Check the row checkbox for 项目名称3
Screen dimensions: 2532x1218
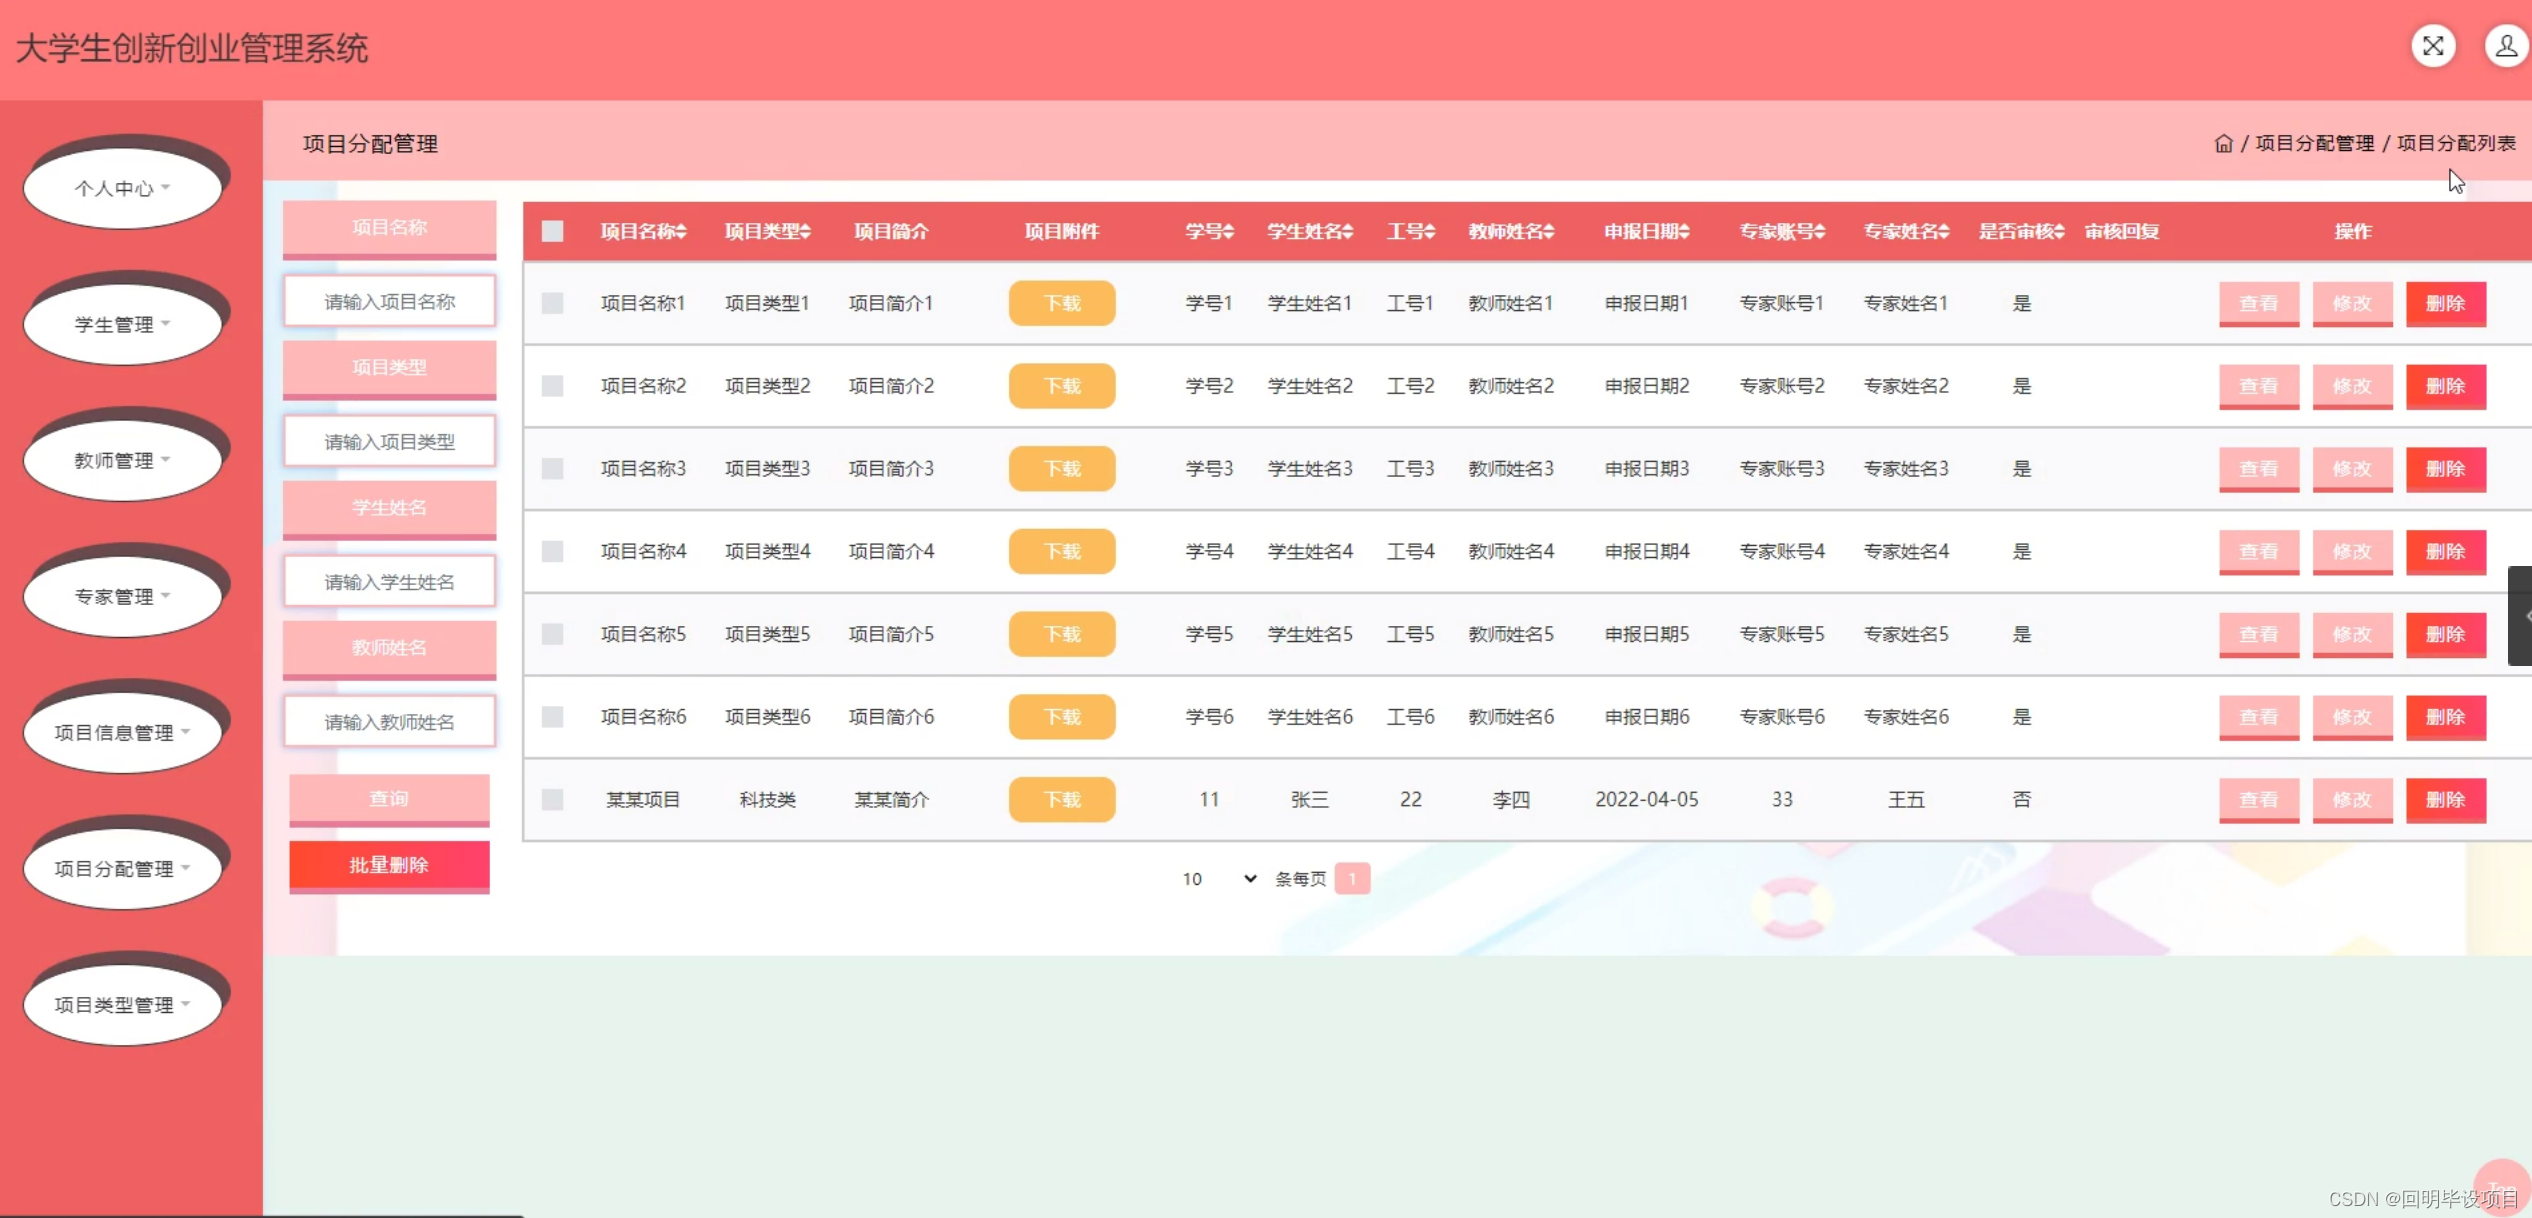(552, 469)
